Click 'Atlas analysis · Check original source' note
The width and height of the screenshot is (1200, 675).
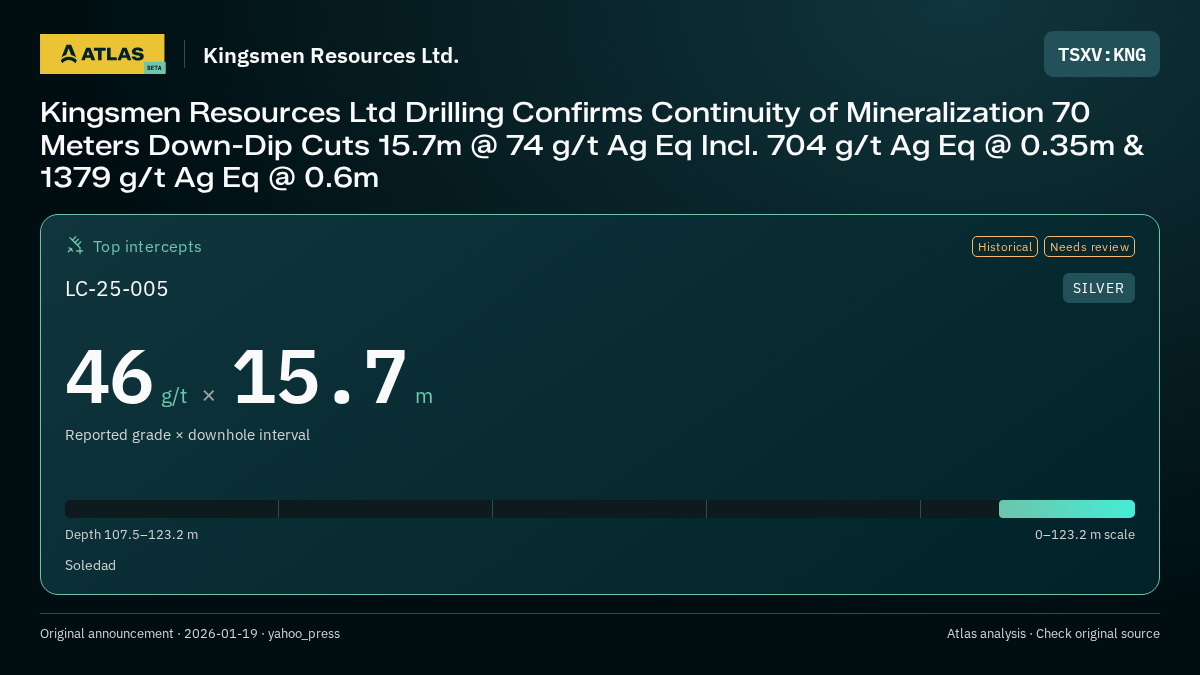pos(1053,634)
